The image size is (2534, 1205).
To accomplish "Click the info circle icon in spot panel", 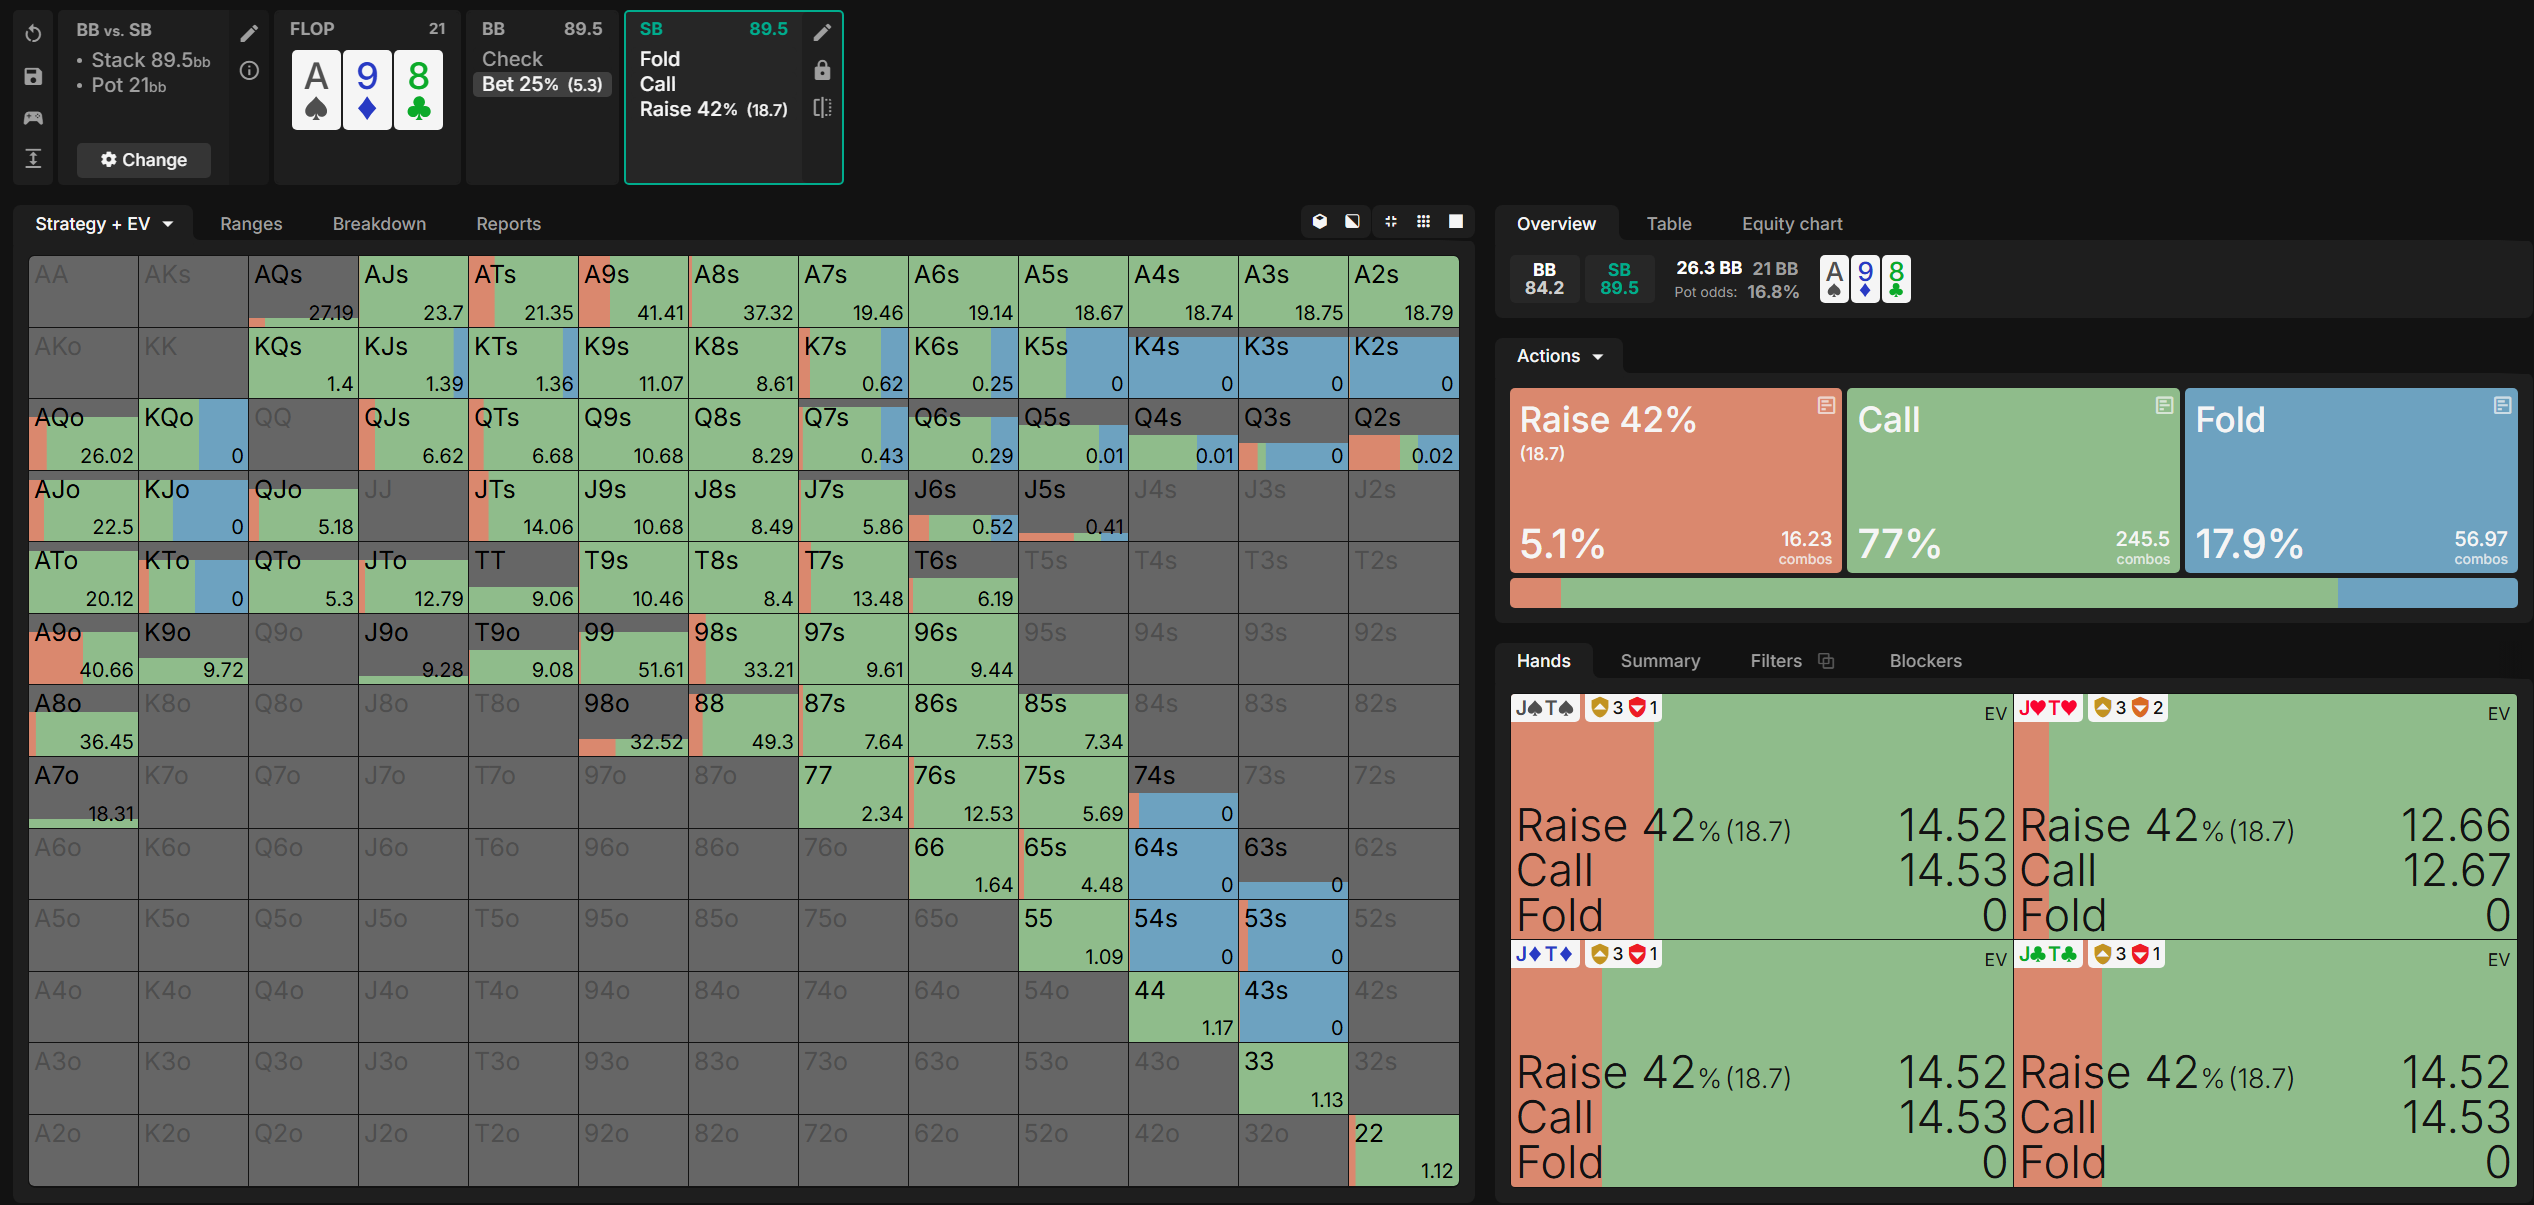I will pos(249,71).
